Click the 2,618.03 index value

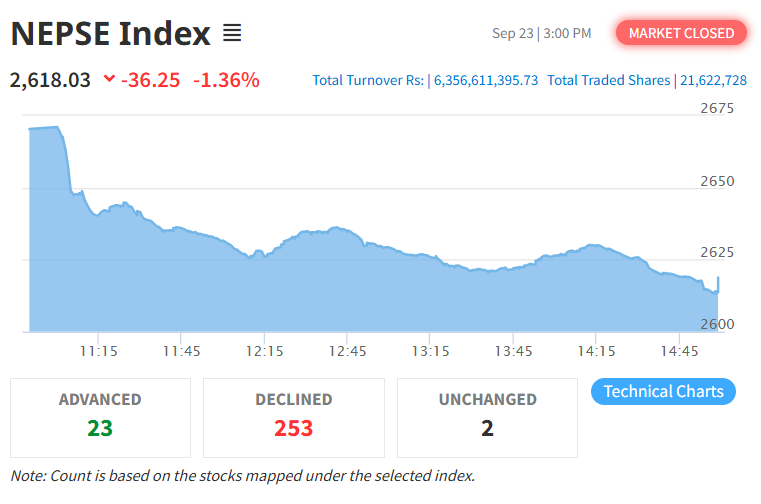pos(50,80)
